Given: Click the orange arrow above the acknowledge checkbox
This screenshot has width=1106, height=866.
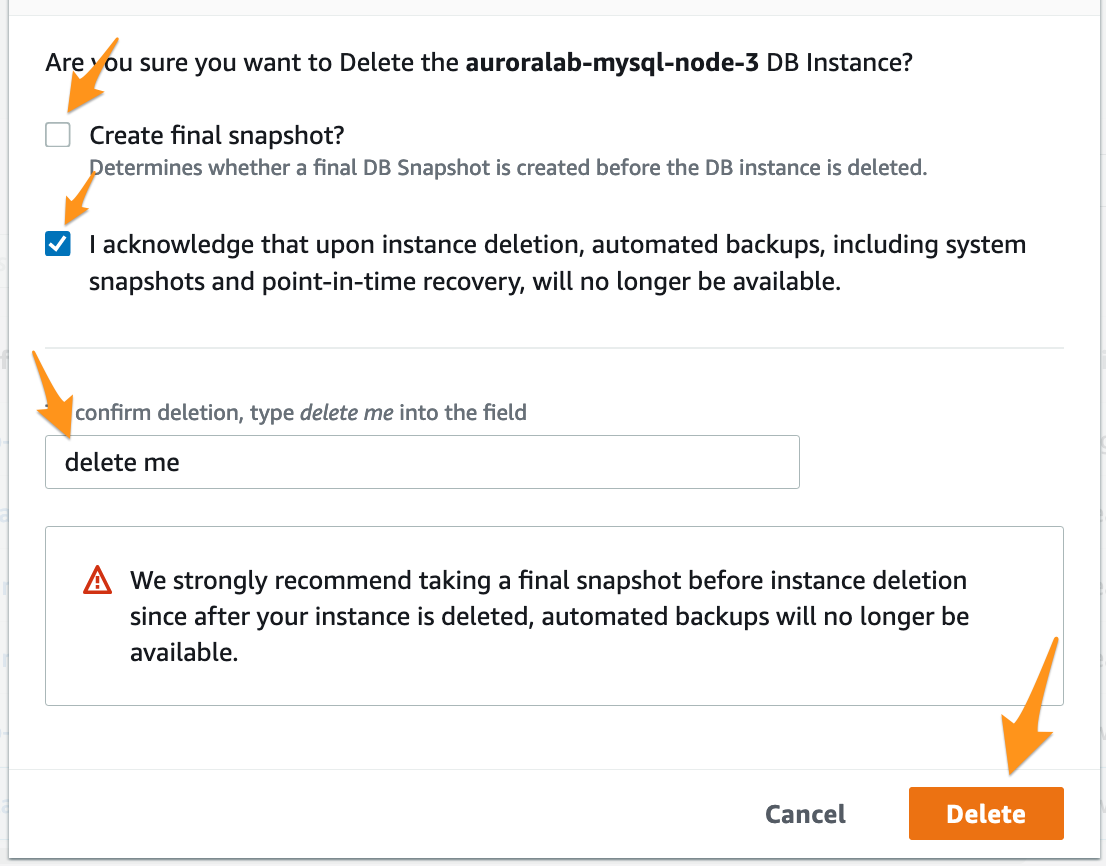Looking at the screenshot, I should click(x=80, y=200).
